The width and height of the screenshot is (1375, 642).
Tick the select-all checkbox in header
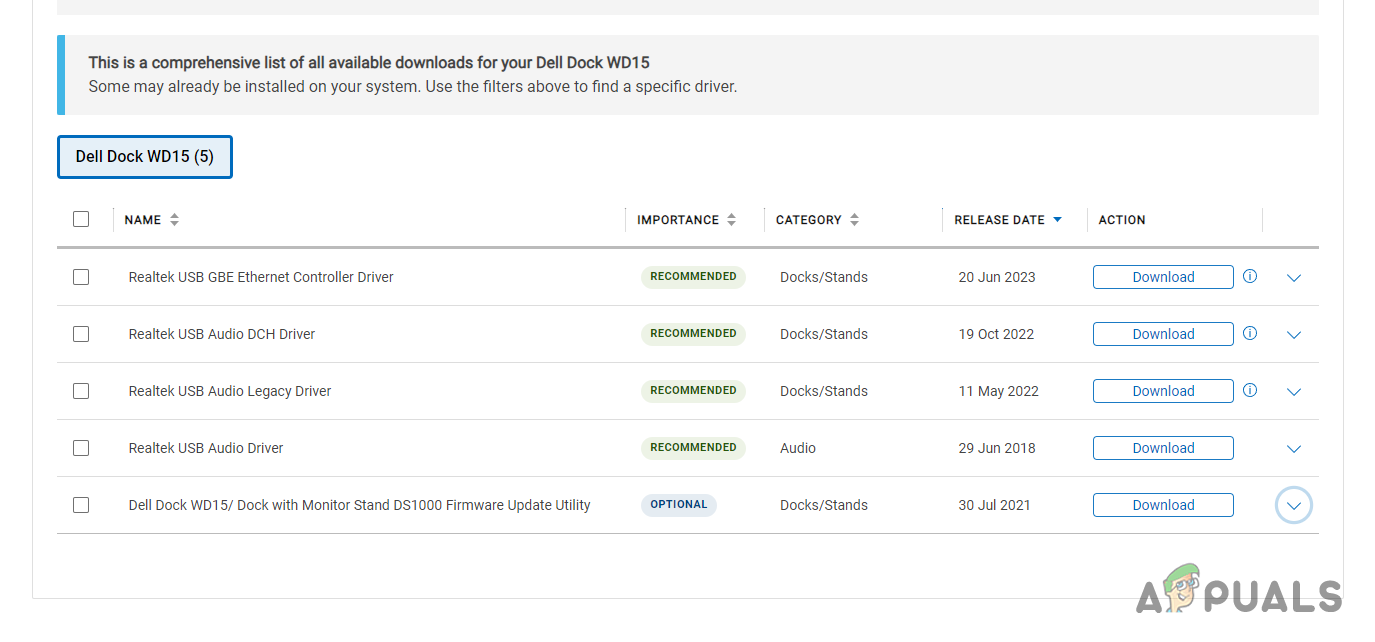pos(81,219)
